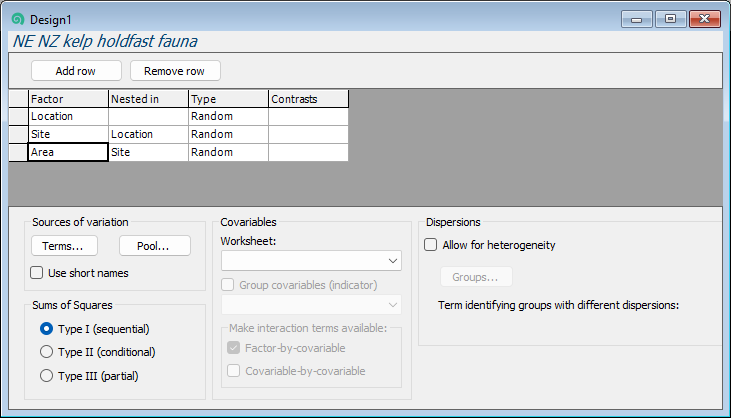Viewport: 731px width, 418px height.
Task: Click the Remove row button
Action: click(174, 71)
